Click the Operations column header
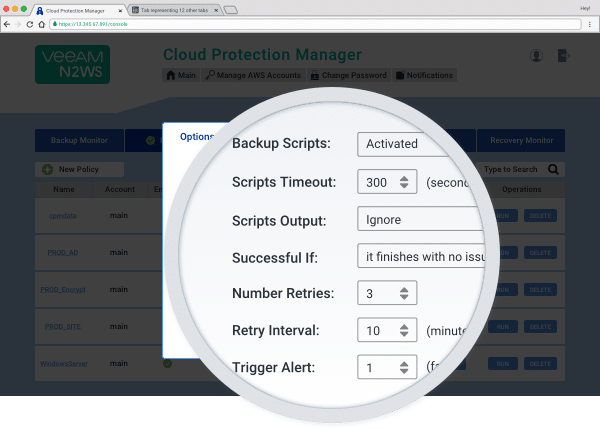Screen dimensions: 600x429 521,189
